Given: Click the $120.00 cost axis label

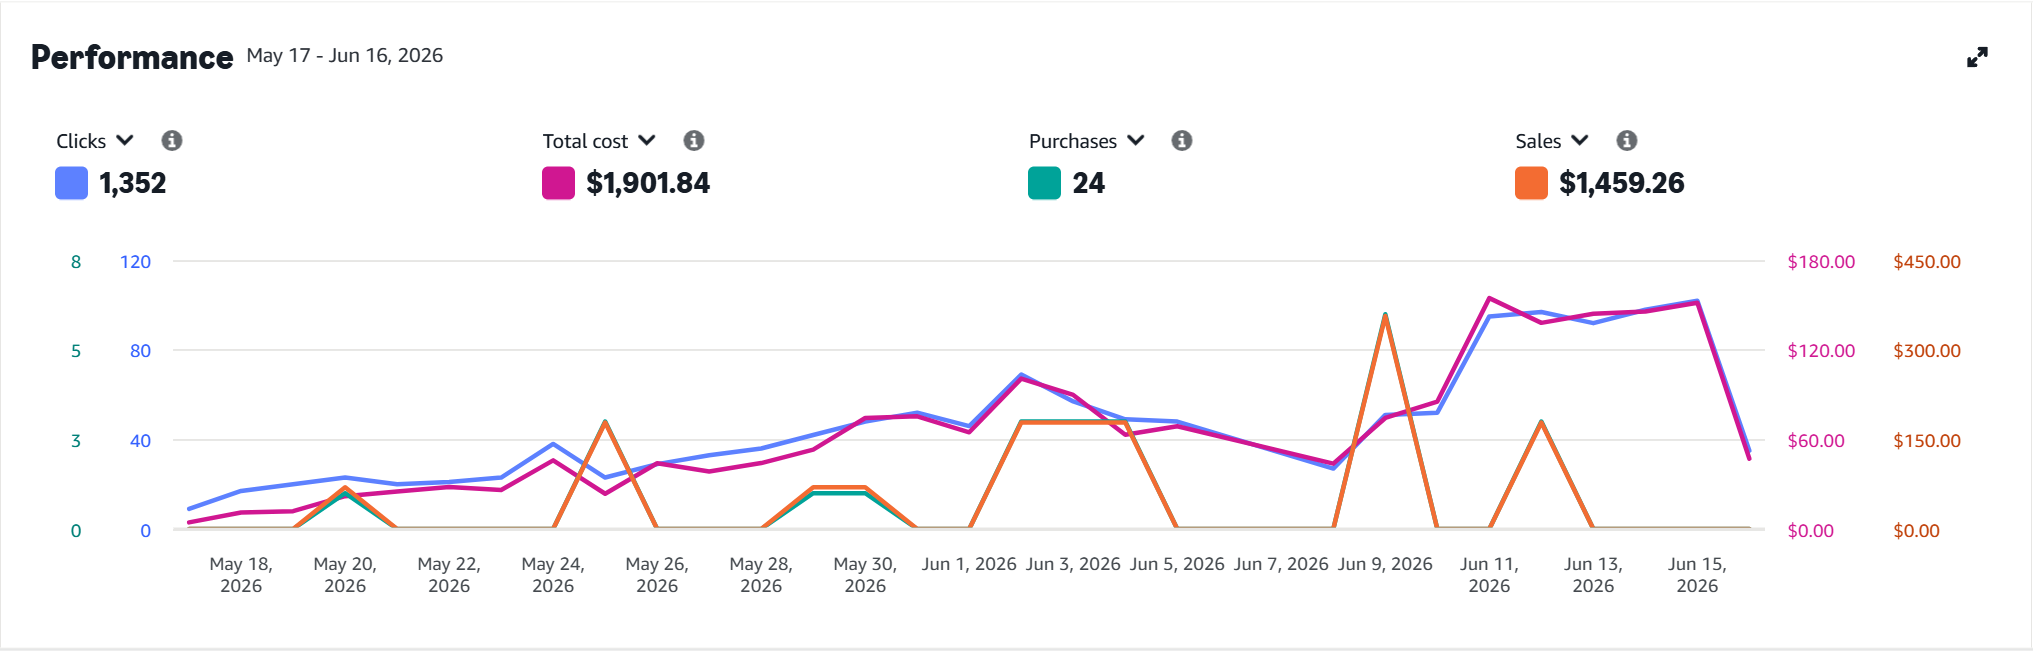Looking at the screenshot, I should (x=1821, y=351).
